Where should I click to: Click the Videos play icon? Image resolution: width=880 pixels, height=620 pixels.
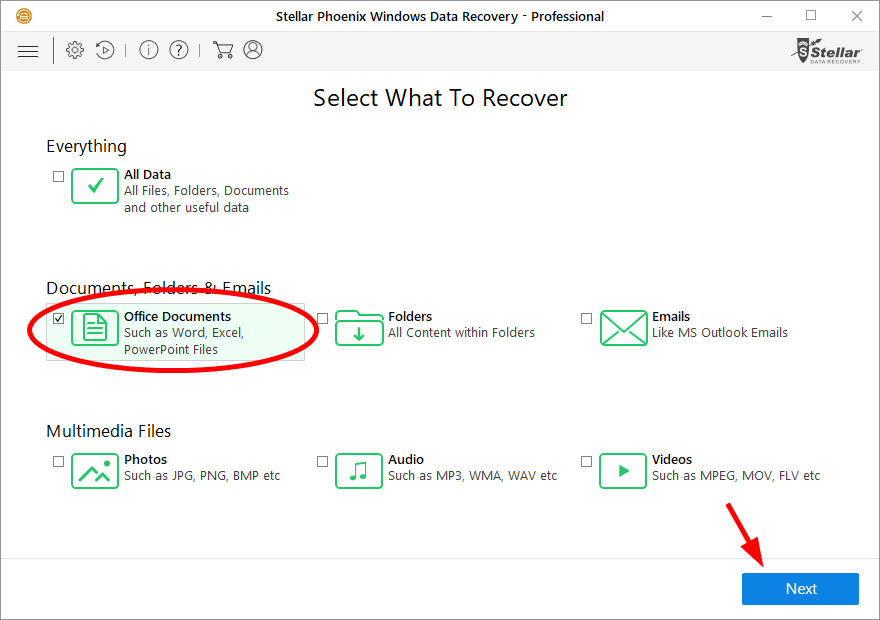[623, 471]
